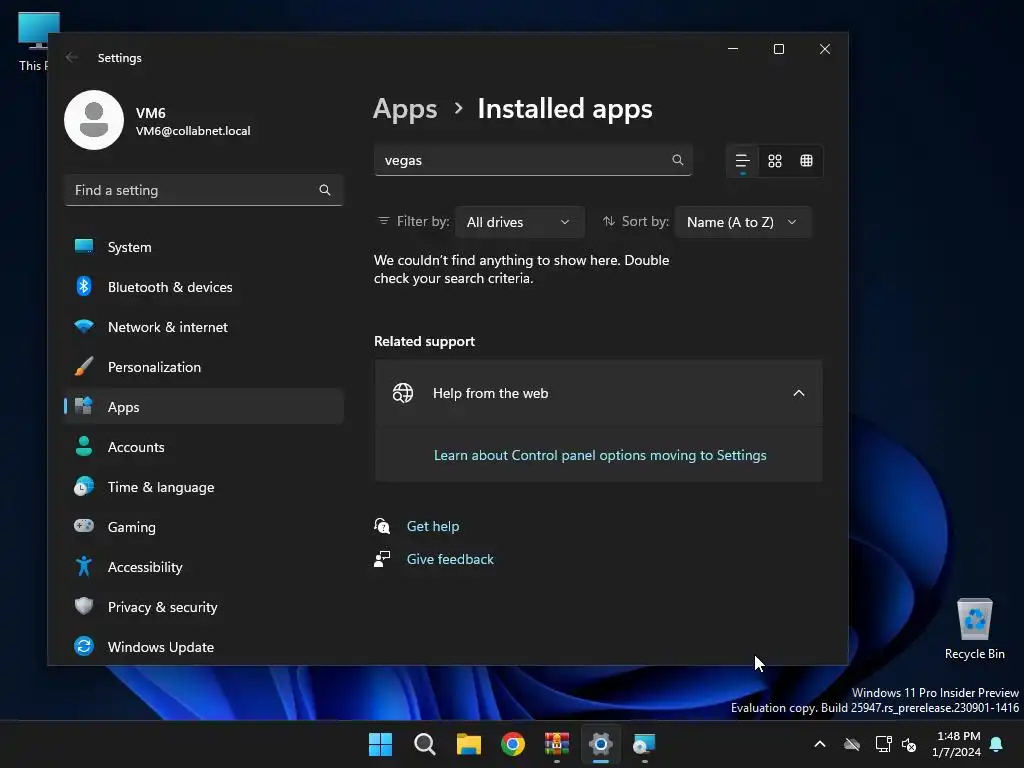The height and width of the screenshot is (768, 1024).
Task: Collapse the Help from the web section
Action: [x=799, y=393]
